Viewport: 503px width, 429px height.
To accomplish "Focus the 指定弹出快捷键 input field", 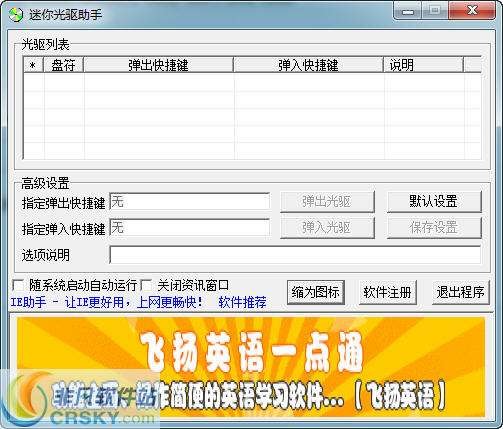I will tap(190, 201).
